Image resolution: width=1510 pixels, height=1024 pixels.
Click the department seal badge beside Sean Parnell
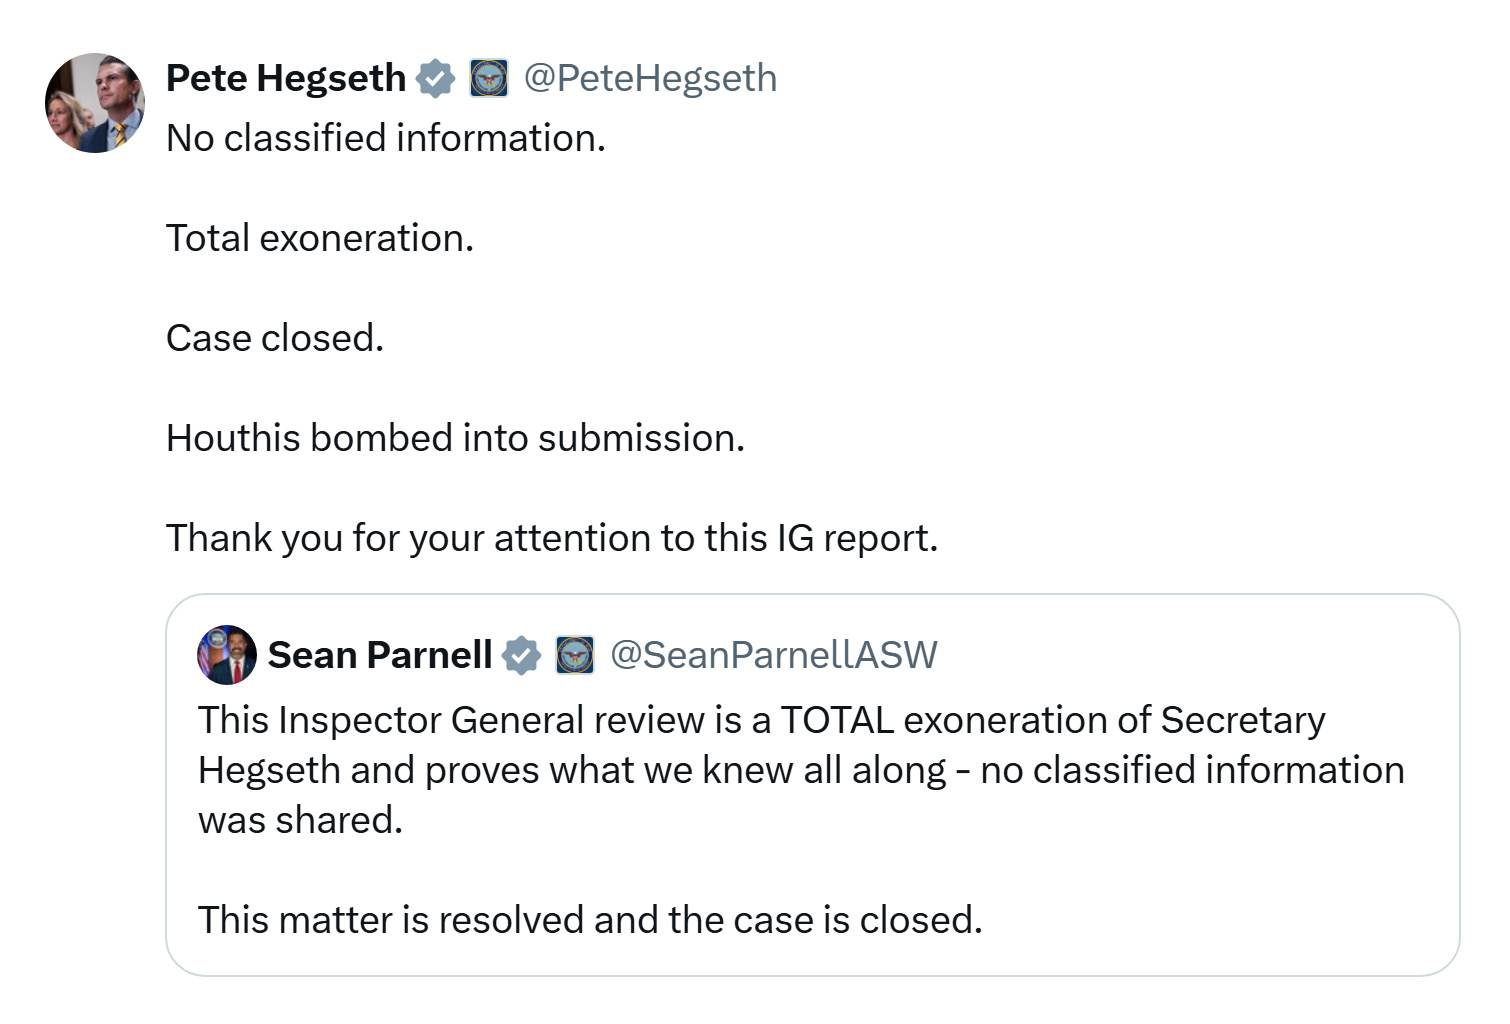575,655
